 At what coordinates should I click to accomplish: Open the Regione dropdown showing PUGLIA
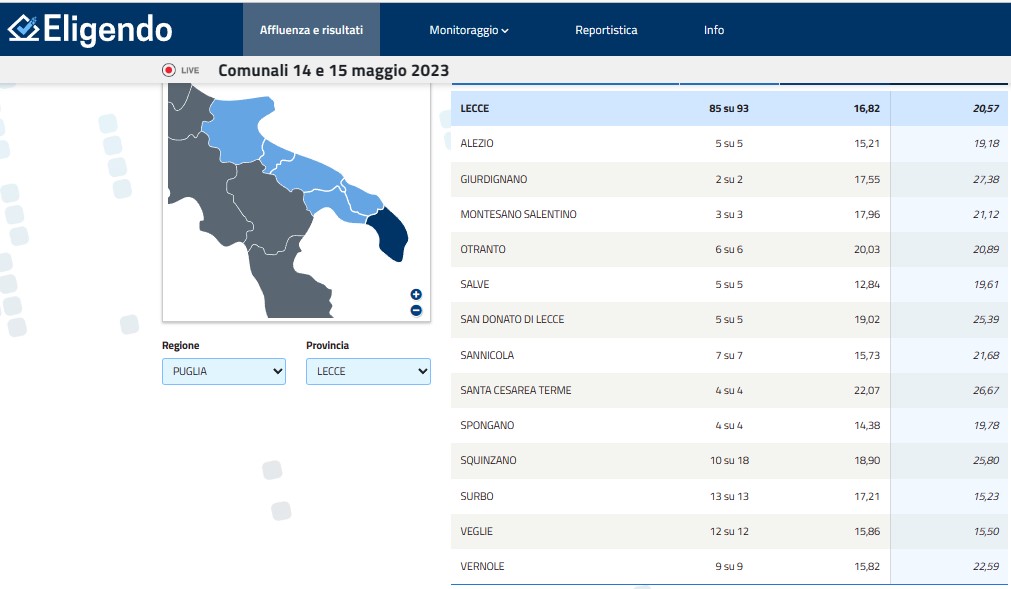click(x=224, y=371)
